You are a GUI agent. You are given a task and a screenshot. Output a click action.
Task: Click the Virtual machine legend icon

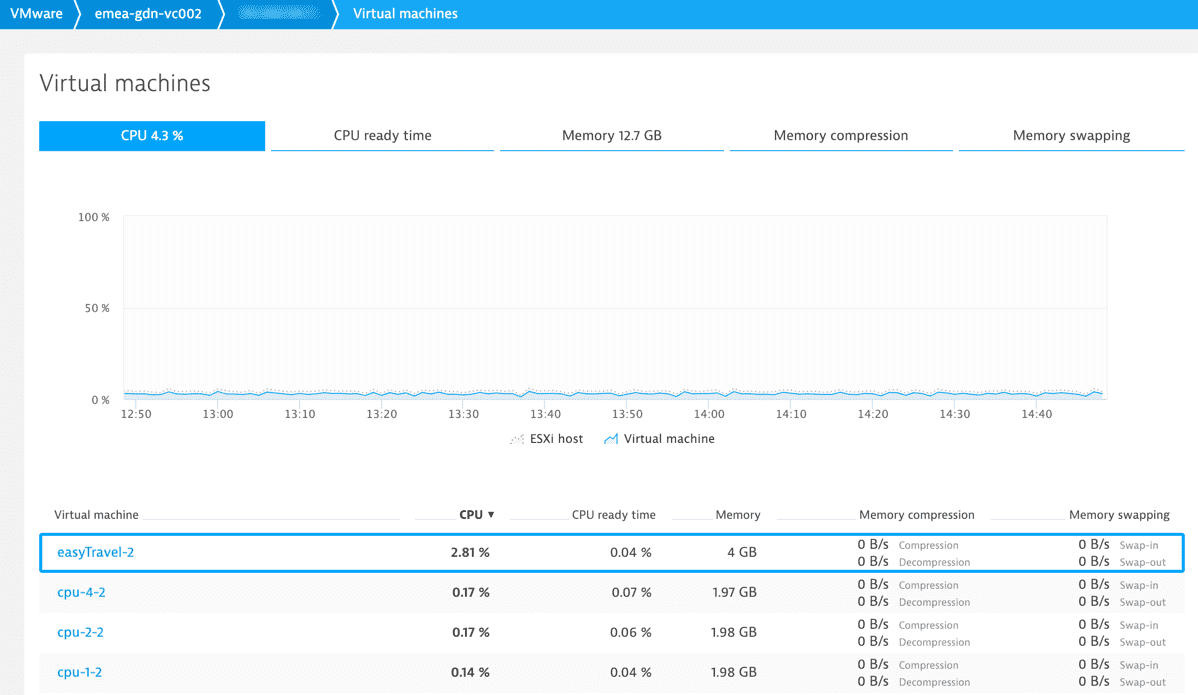tap(610, 439)
